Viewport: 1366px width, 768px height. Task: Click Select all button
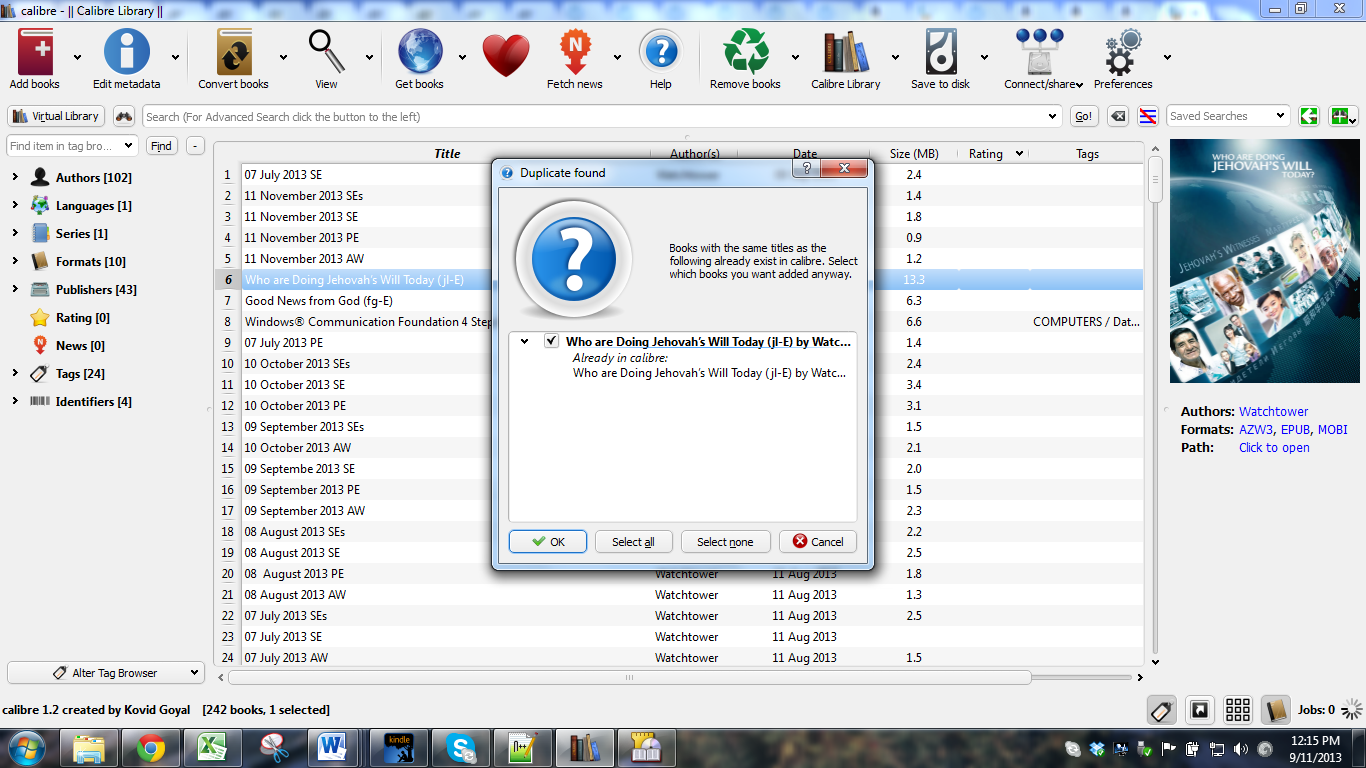point(633,541)
